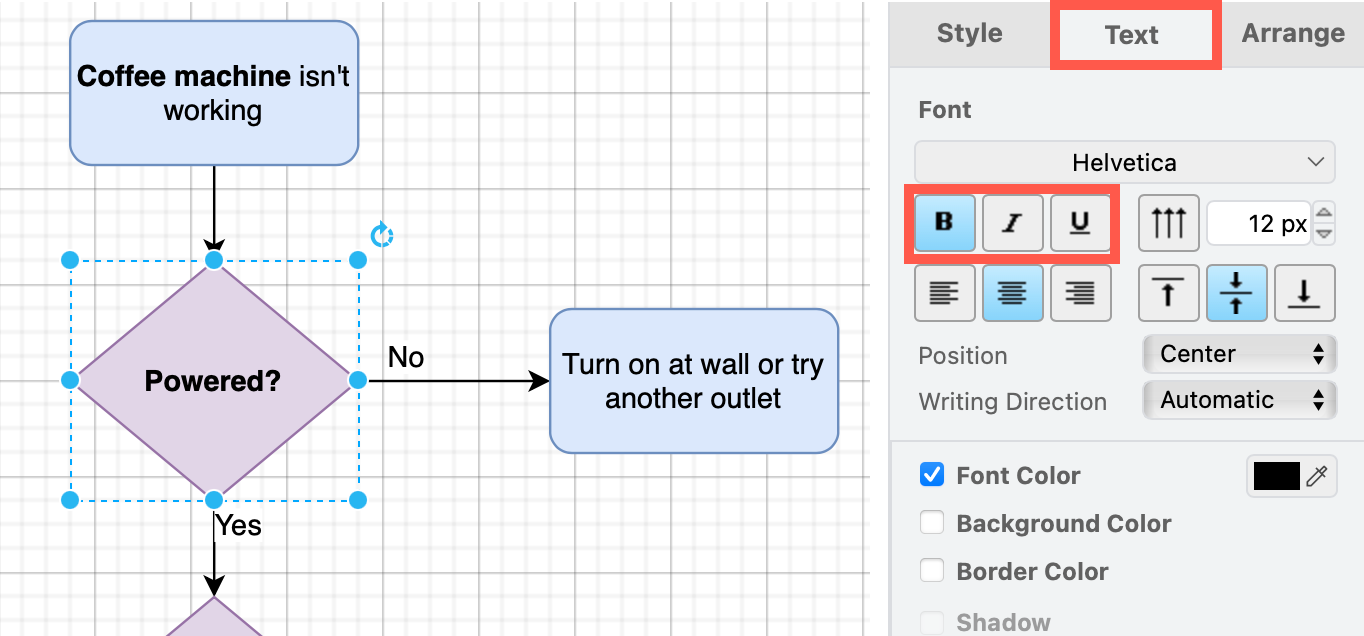Open the vertical text spacing options
This screenshot has height=636, width=1364.
click(1167, 222)
